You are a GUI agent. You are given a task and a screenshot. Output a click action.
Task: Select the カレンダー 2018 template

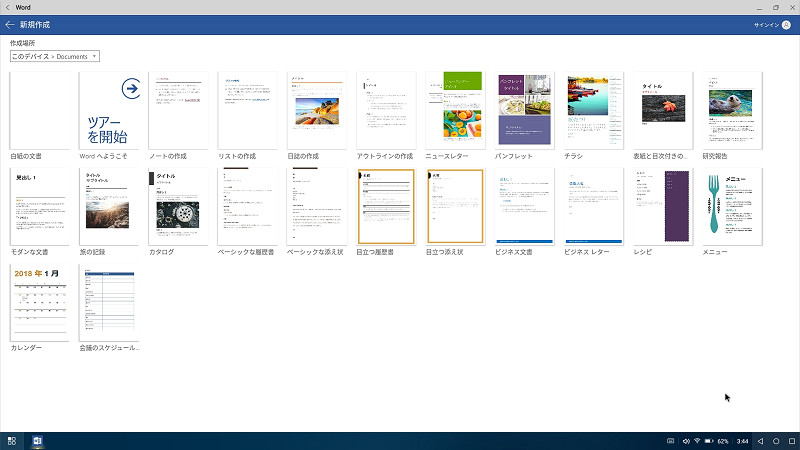coord(40,303)
